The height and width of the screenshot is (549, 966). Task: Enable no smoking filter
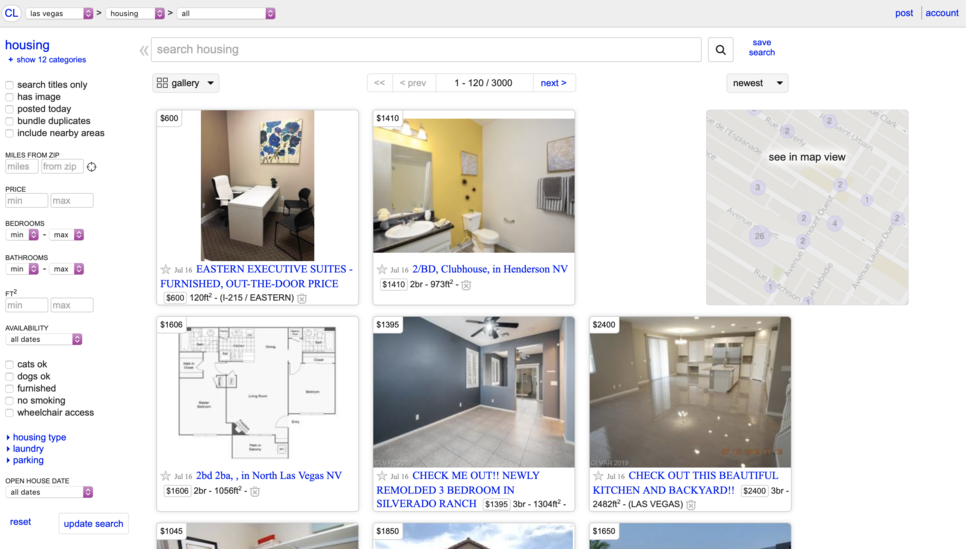pos(9,401)
